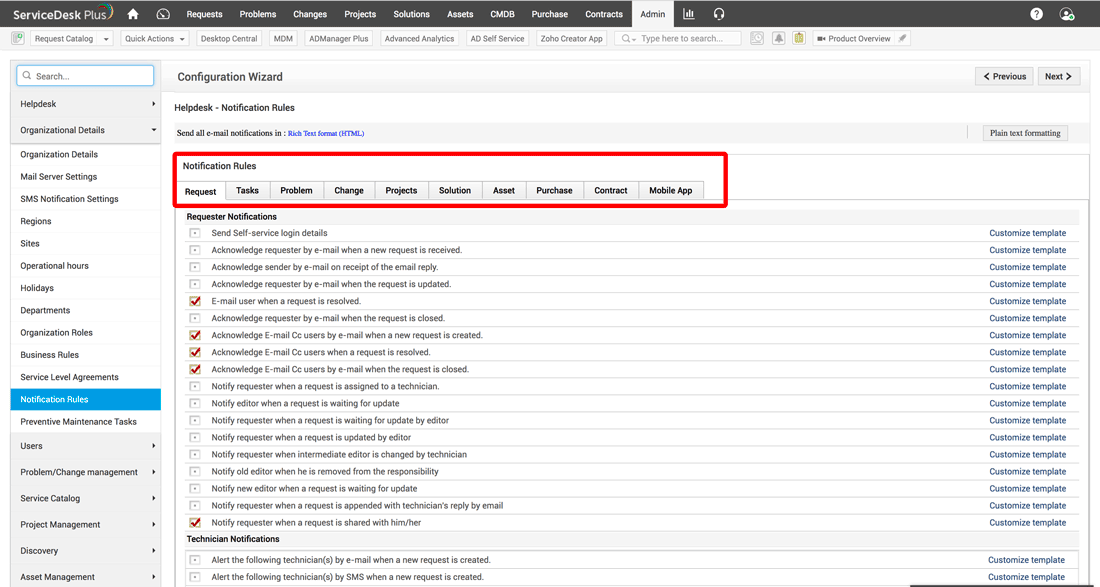Open Business Rules in sidebar

pos(86,355)
